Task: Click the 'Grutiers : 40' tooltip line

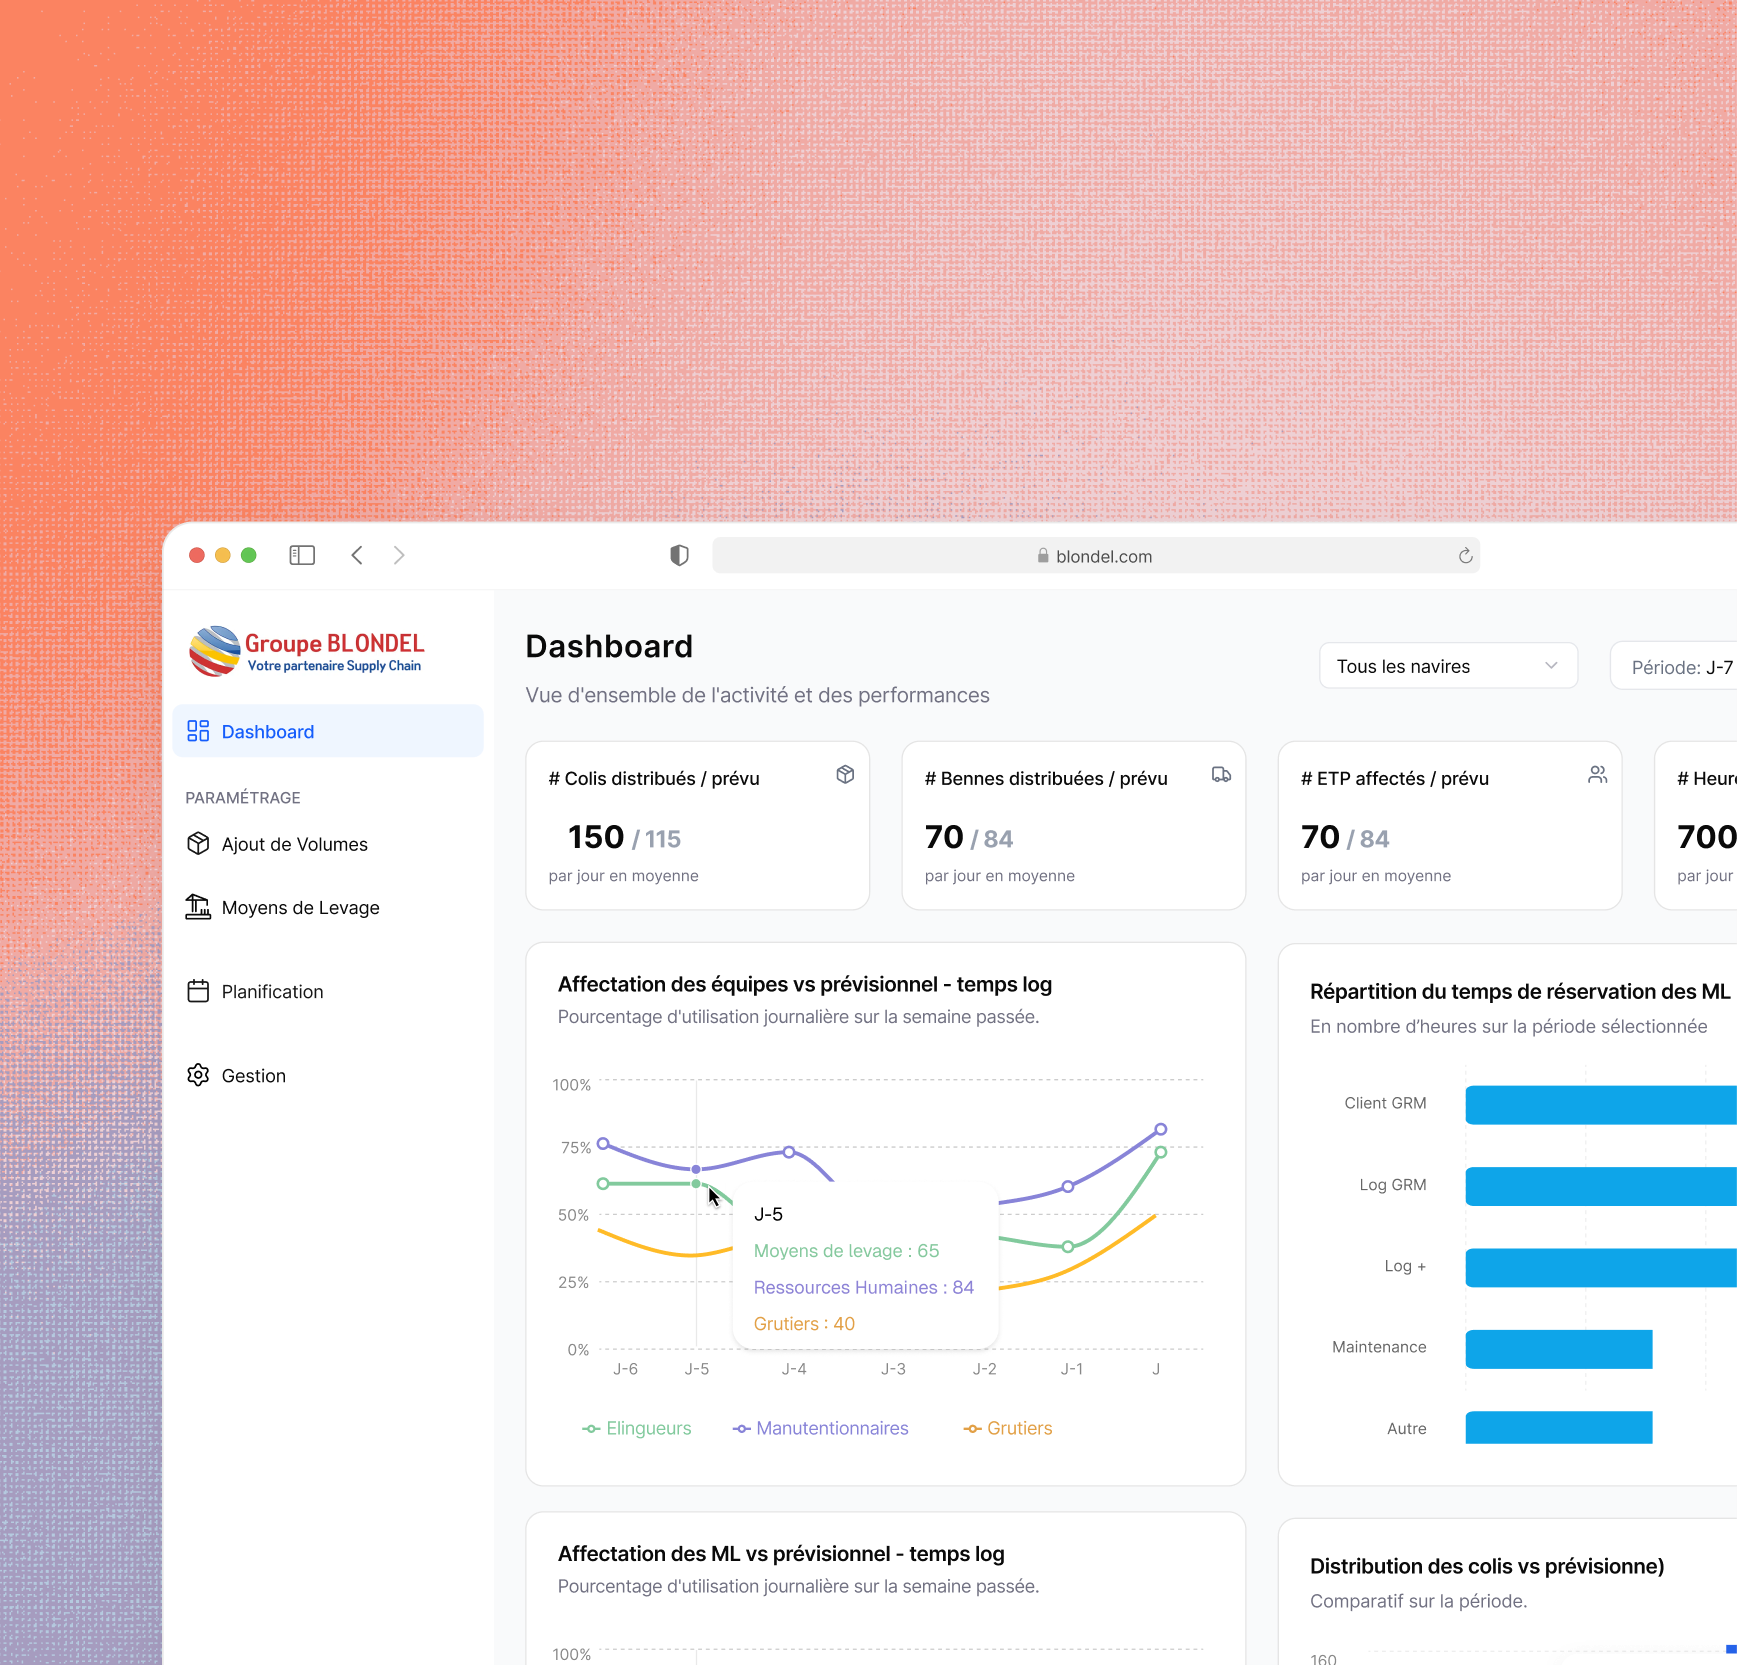Action: (804, 1323)
